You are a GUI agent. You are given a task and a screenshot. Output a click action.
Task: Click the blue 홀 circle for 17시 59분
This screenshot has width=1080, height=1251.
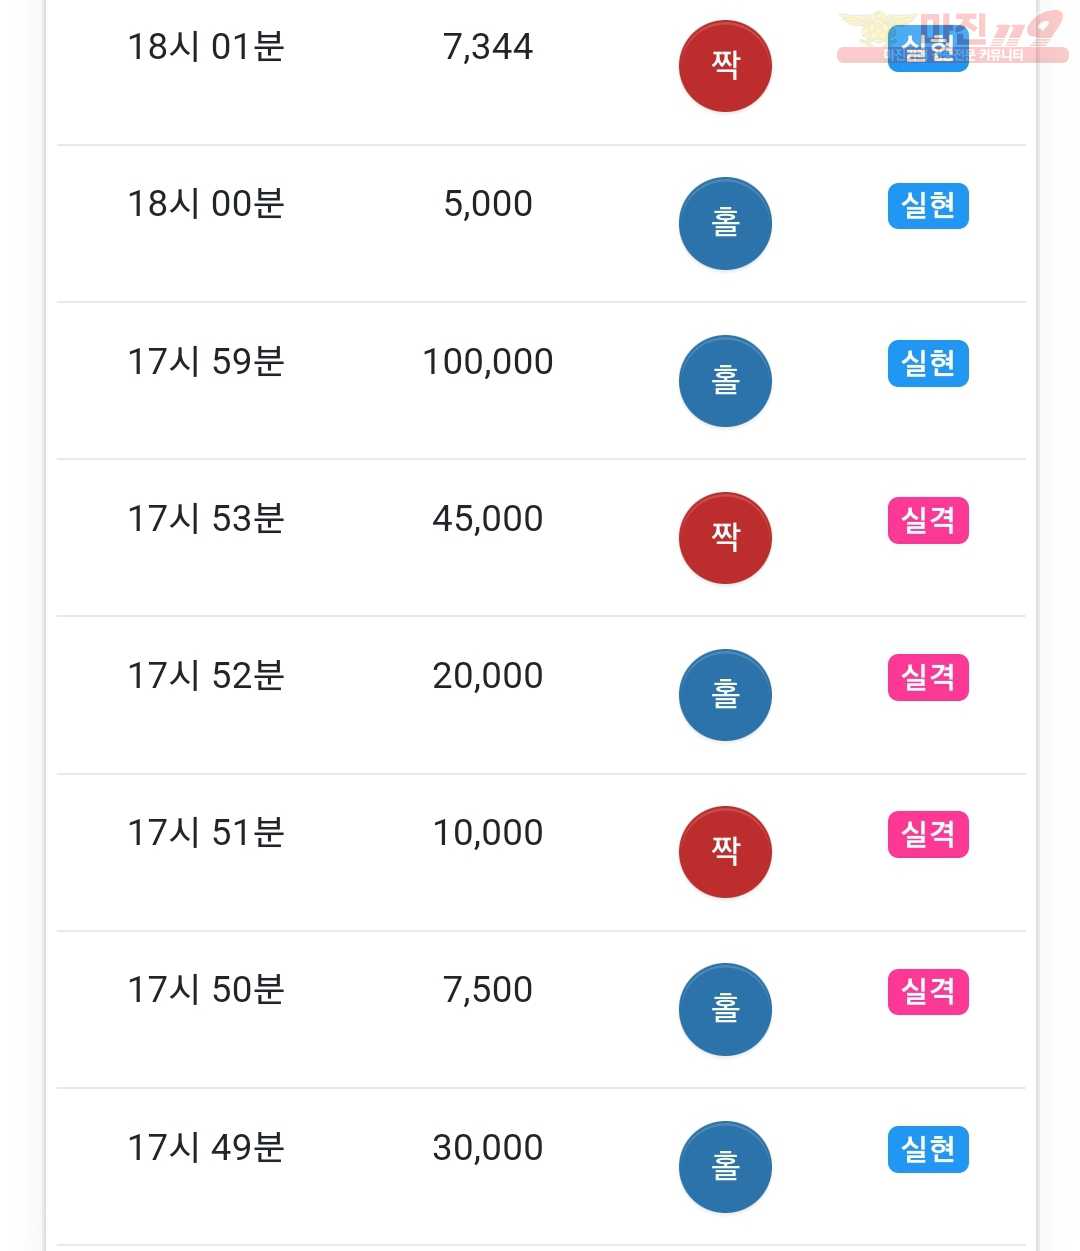pos(725,381)
